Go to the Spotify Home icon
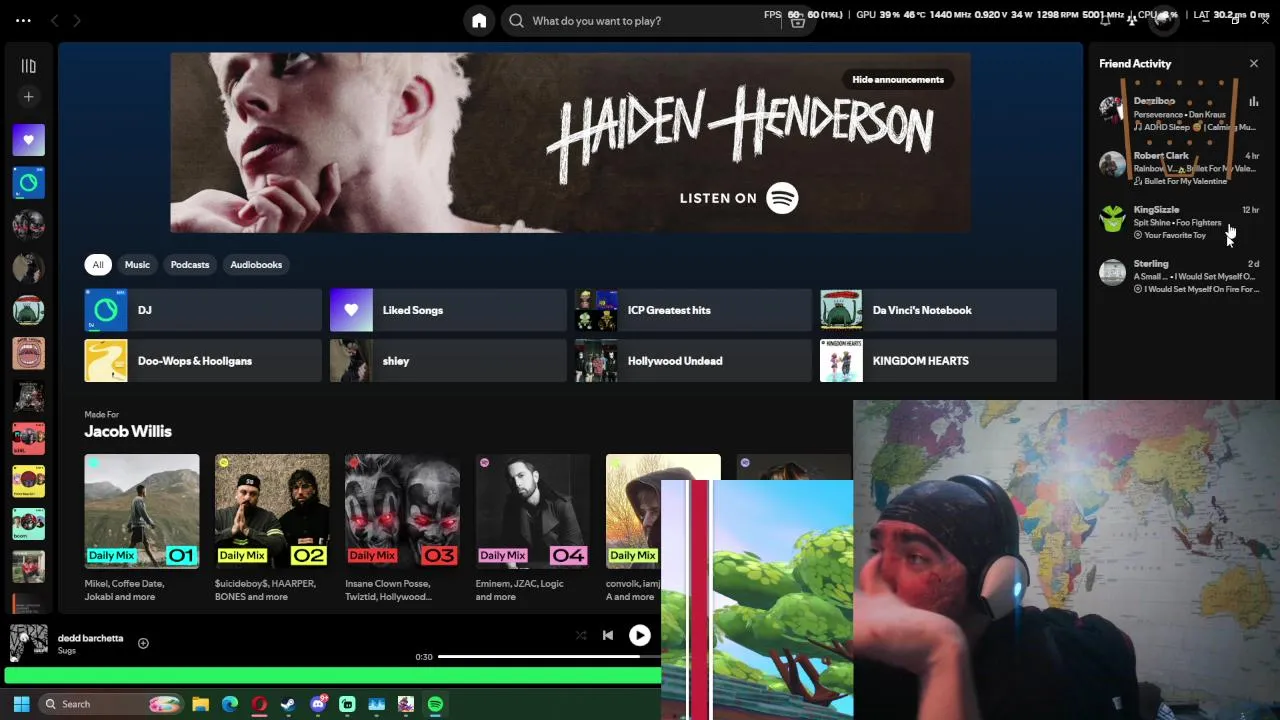Screen dimensions: 1280x720 coord(479,21)
